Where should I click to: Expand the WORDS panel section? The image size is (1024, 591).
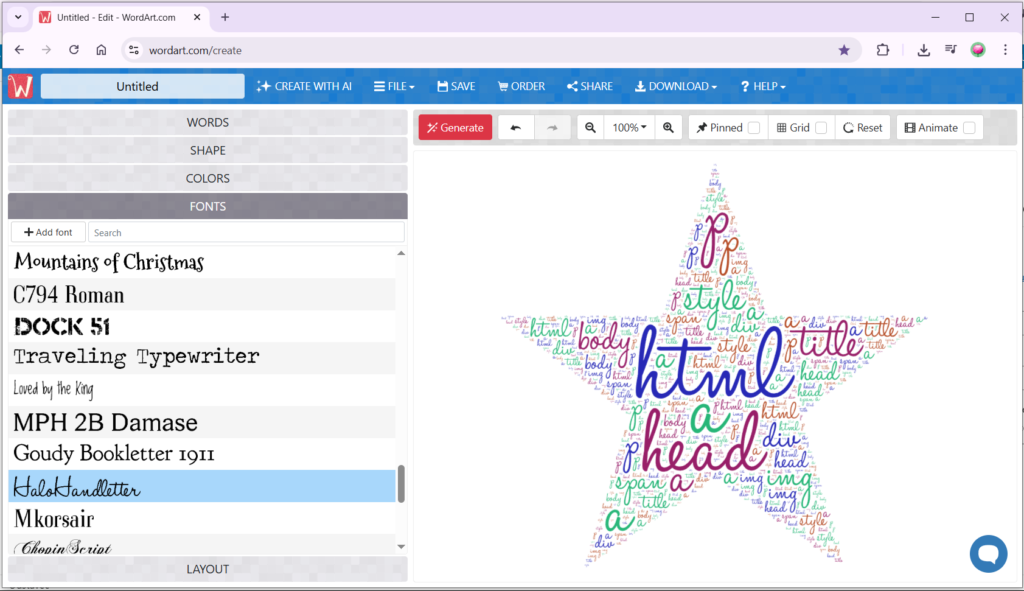point(208,123)
